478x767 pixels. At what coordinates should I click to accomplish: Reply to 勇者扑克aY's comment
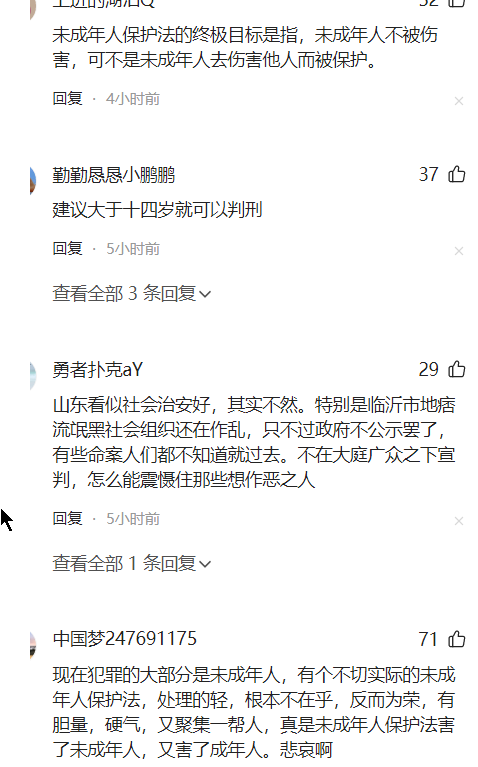tap(68, 519)
